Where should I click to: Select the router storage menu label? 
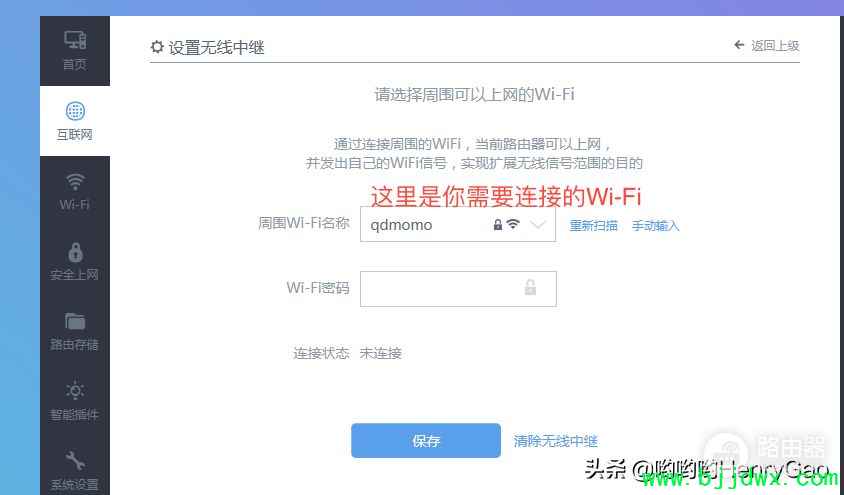point(74,344)
